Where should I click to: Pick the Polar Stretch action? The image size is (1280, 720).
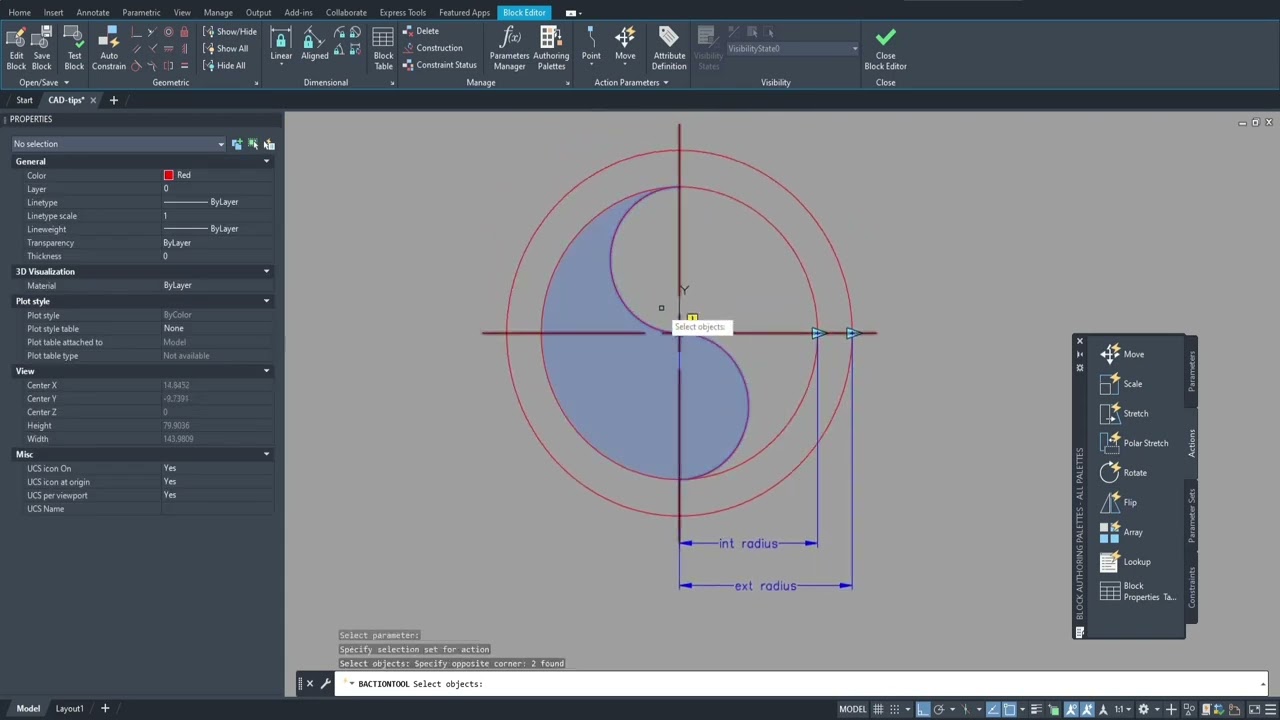[x=1134, y=443]
